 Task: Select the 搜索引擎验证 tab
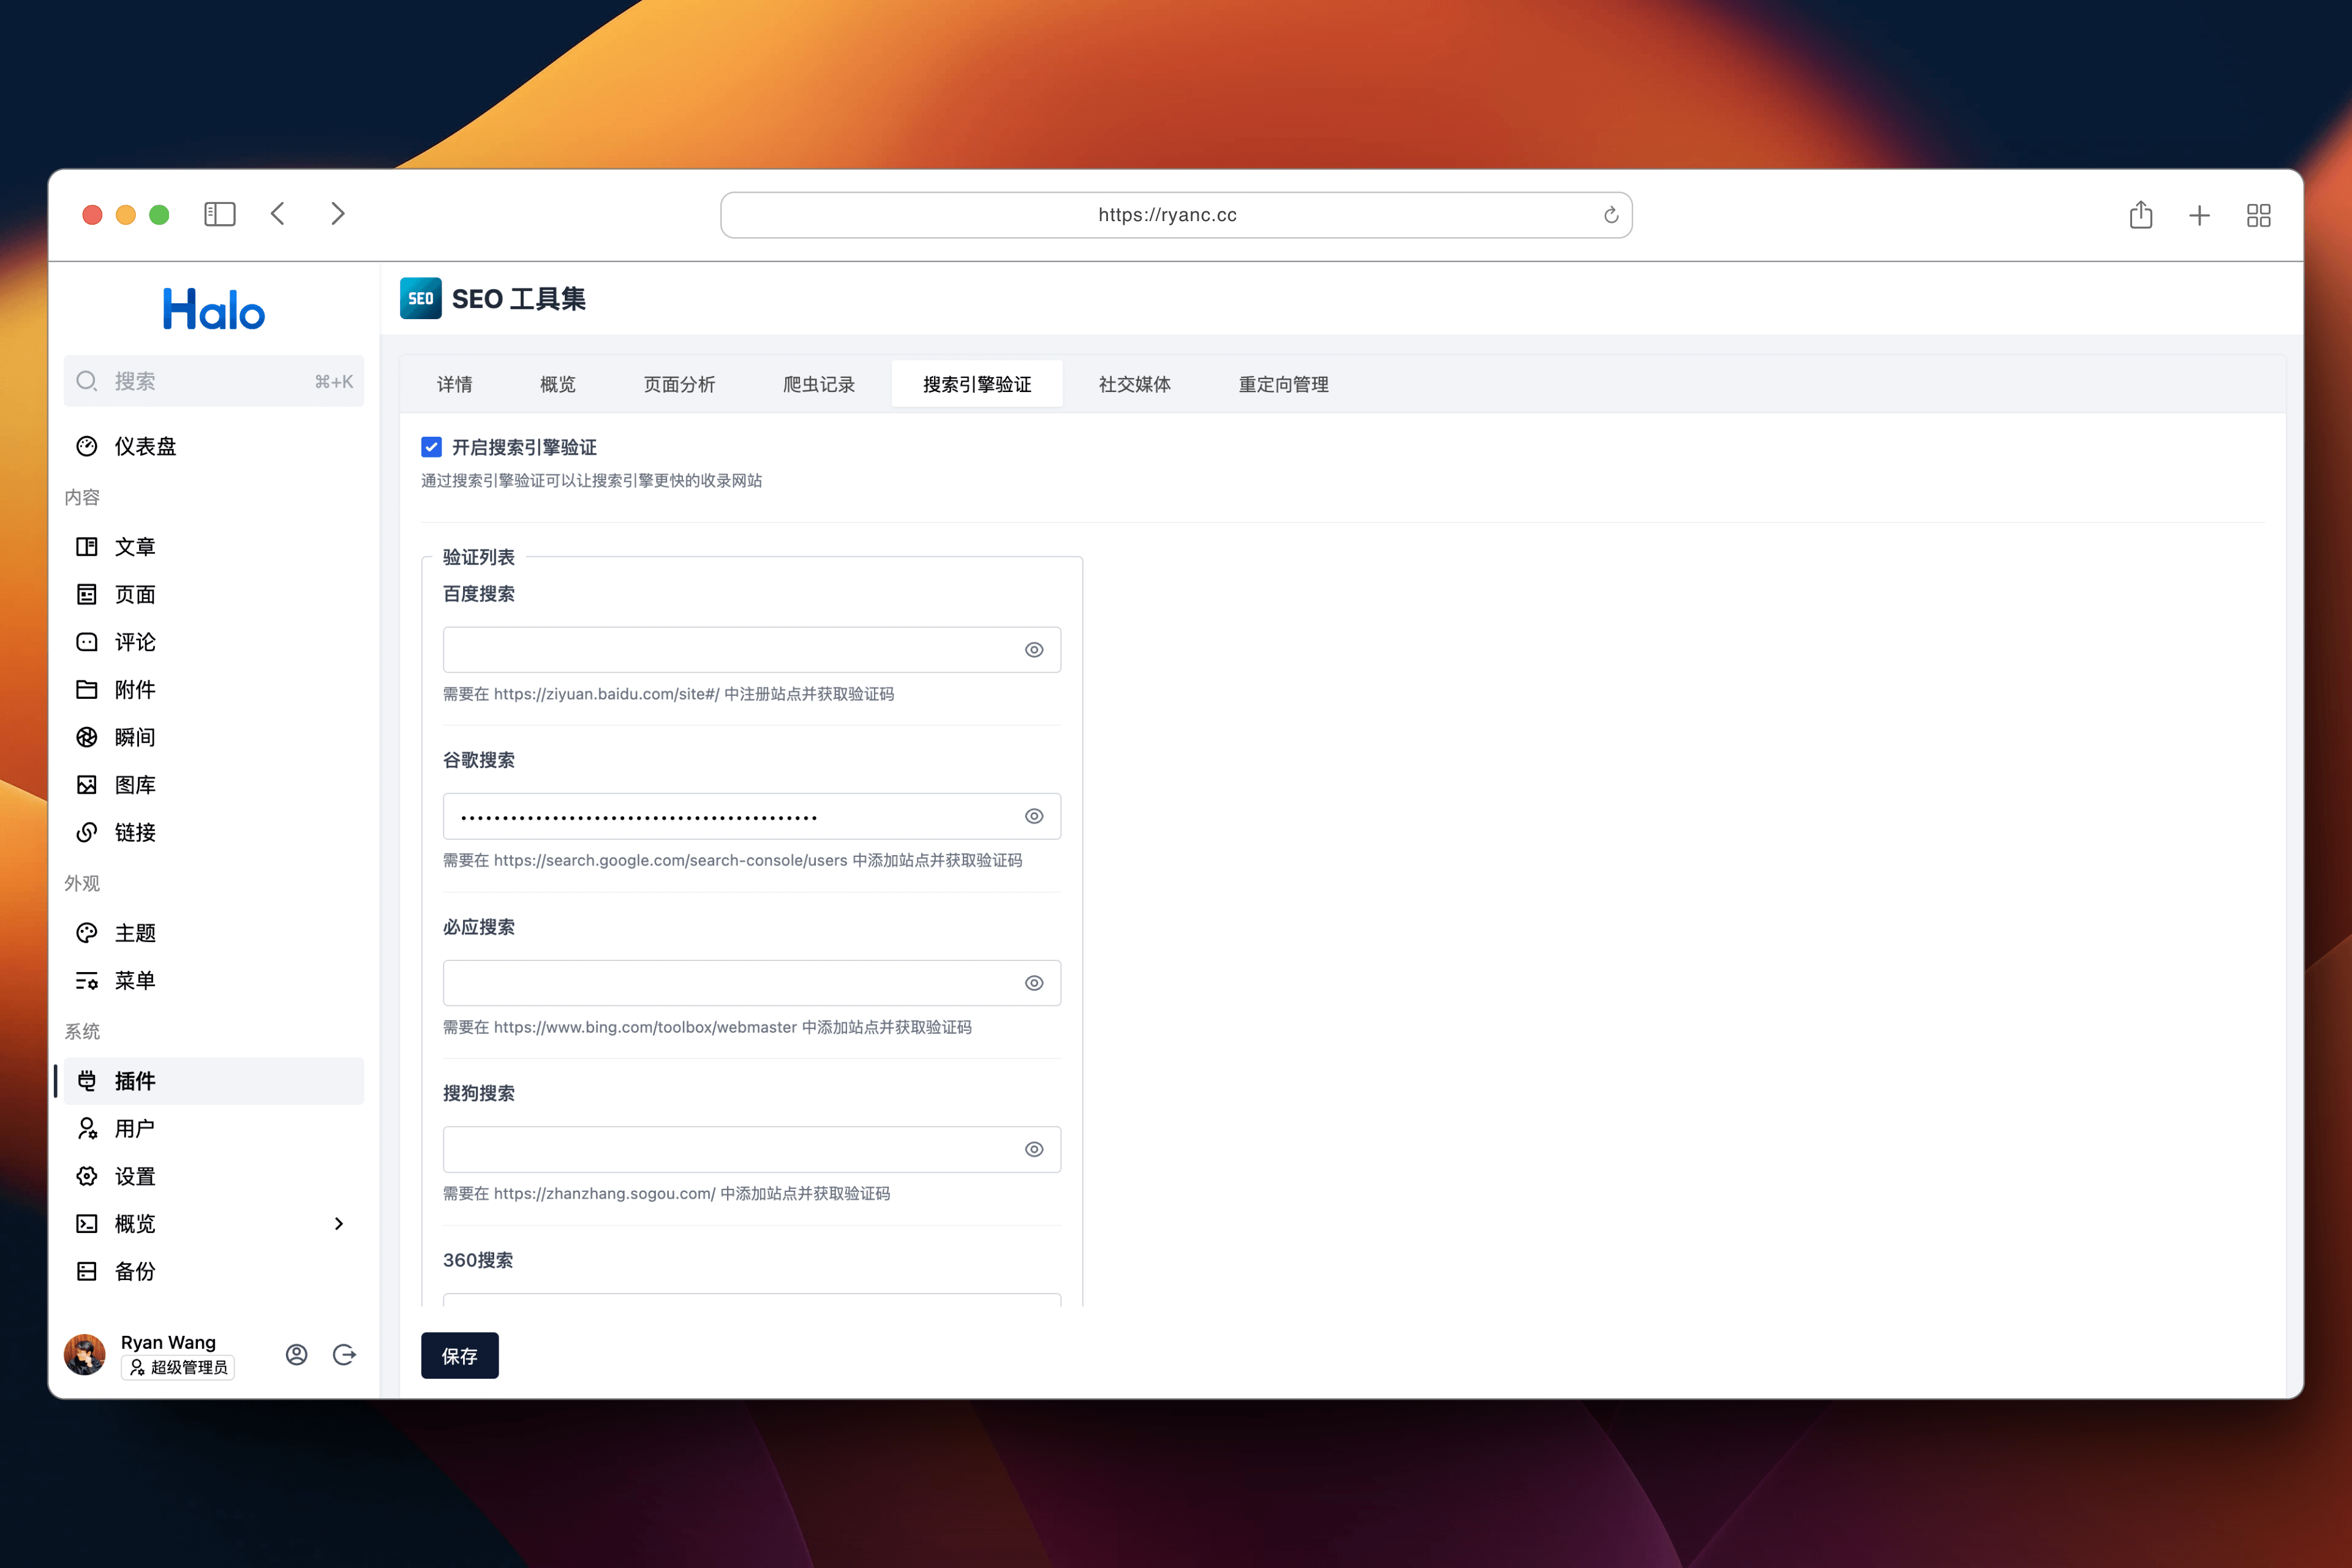coord(977,384)
